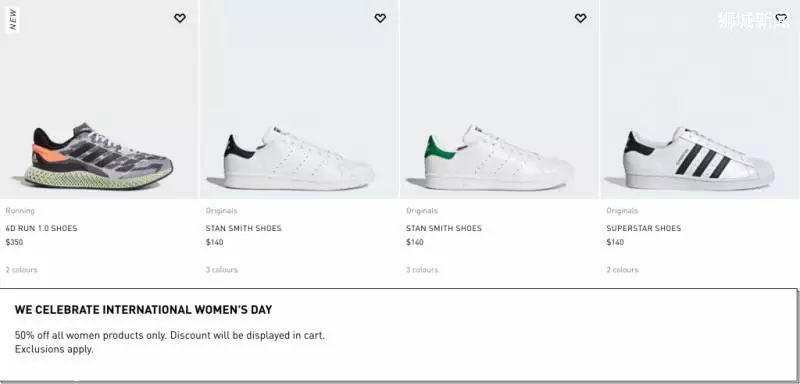Favorite the Superstar Shoes with heart icon

(781, 18)
